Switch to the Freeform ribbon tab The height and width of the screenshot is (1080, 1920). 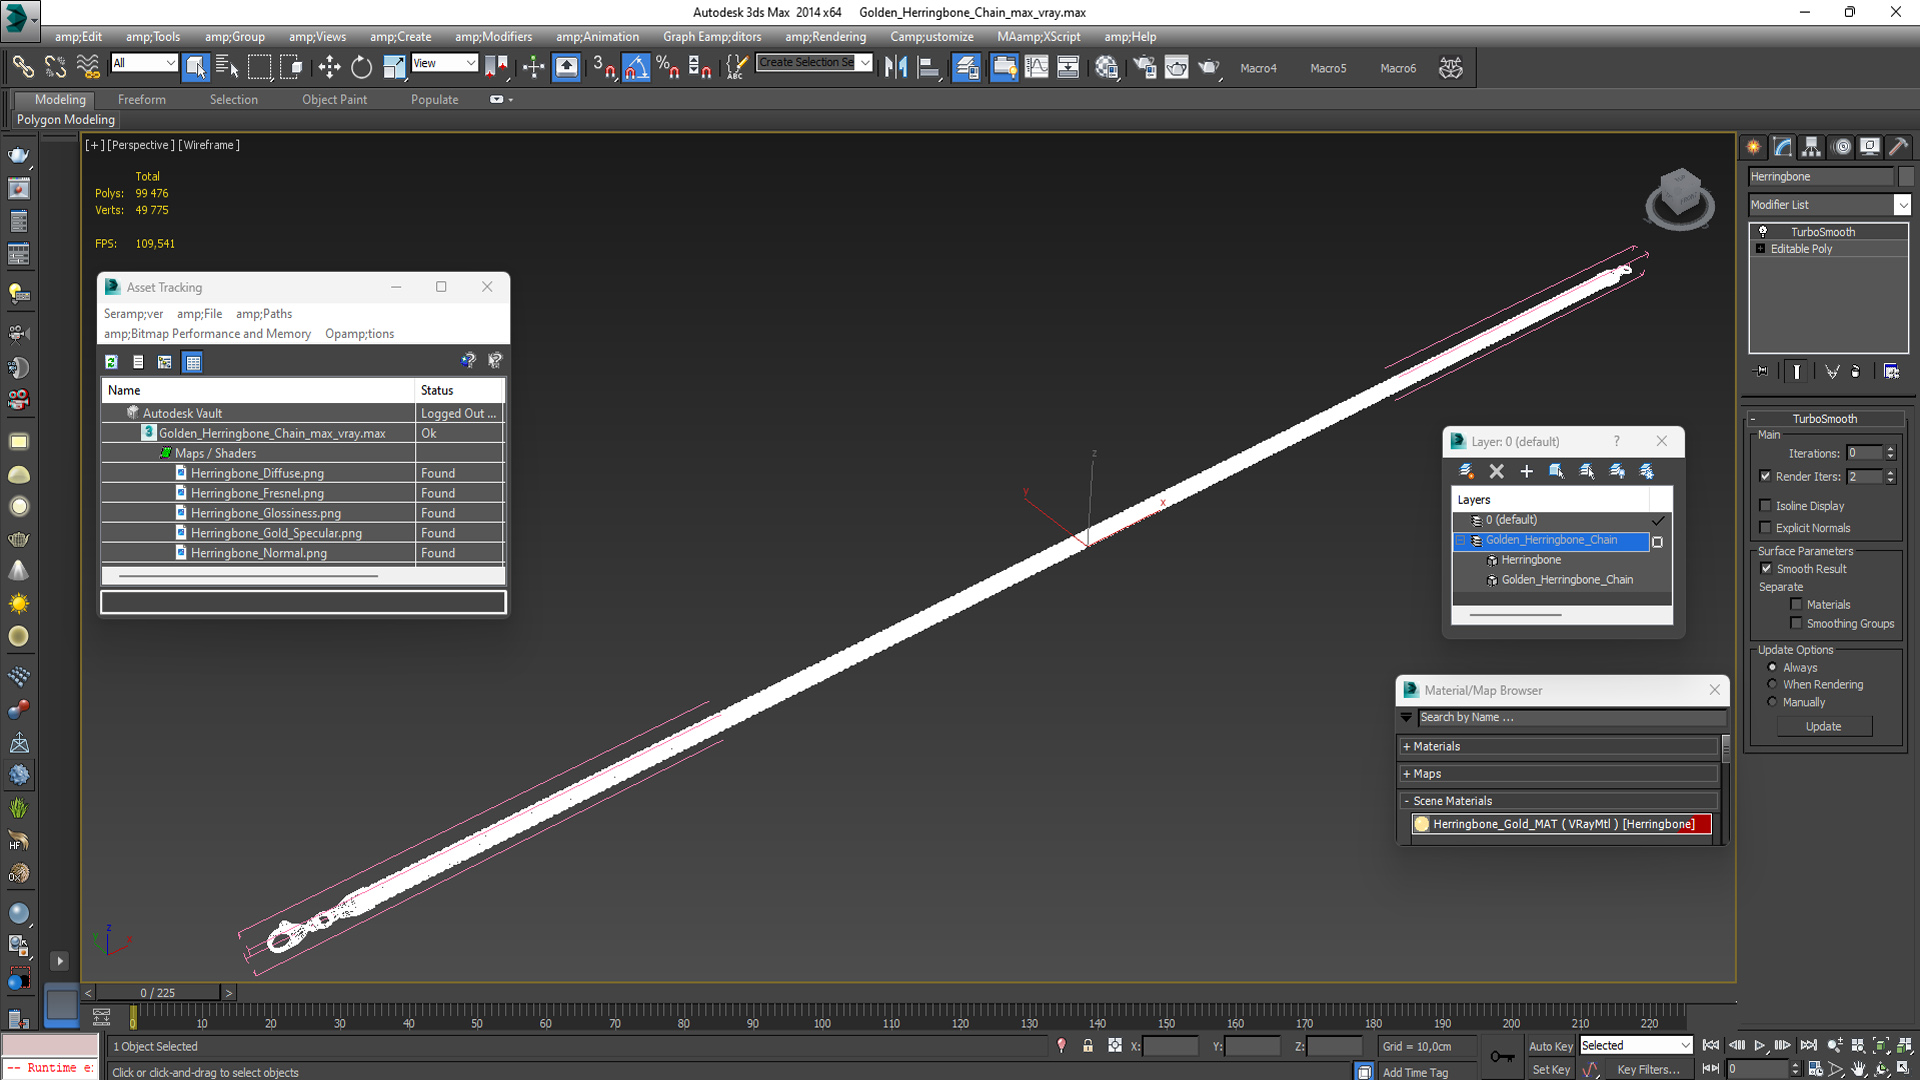(x=141, y=100)
